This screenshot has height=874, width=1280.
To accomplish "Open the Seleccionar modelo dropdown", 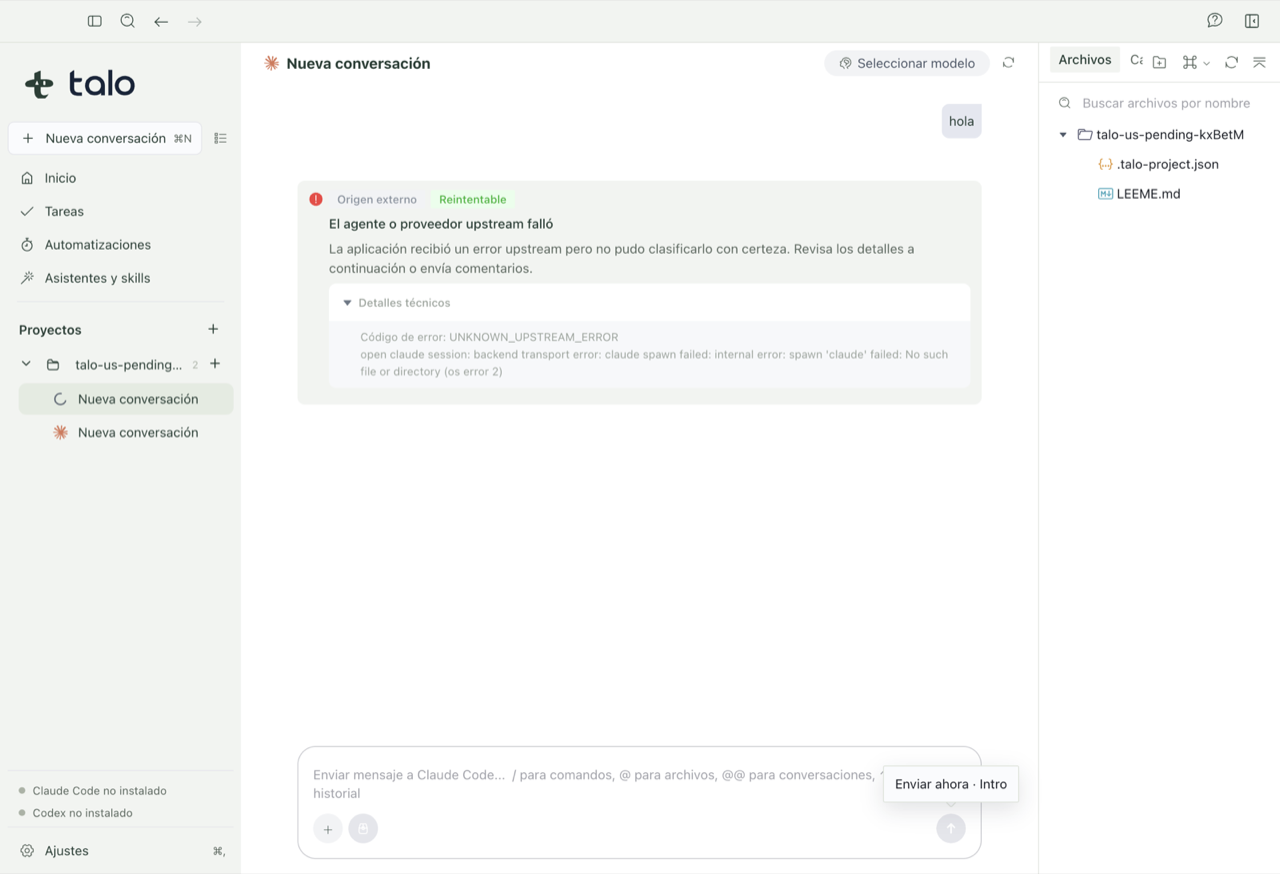I will [x=907, y=63].
